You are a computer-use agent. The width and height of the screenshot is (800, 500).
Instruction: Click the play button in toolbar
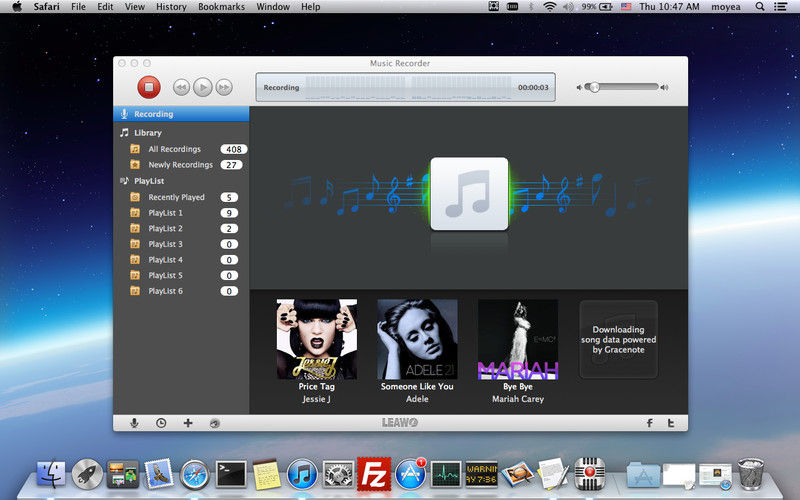pos(203,88)
